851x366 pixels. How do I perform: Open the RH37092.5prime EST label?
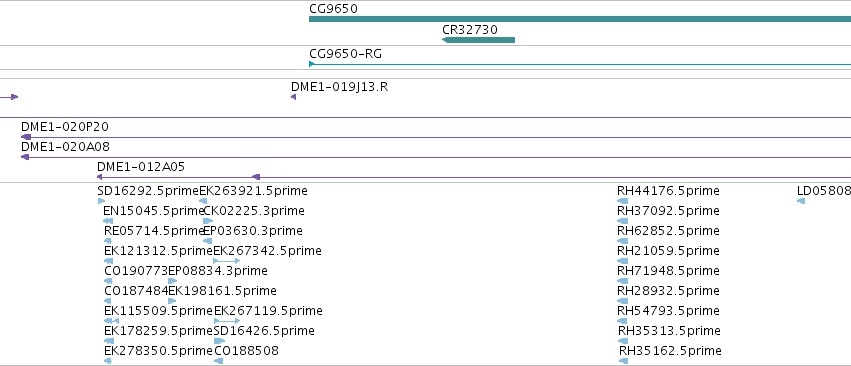(668, 211)
